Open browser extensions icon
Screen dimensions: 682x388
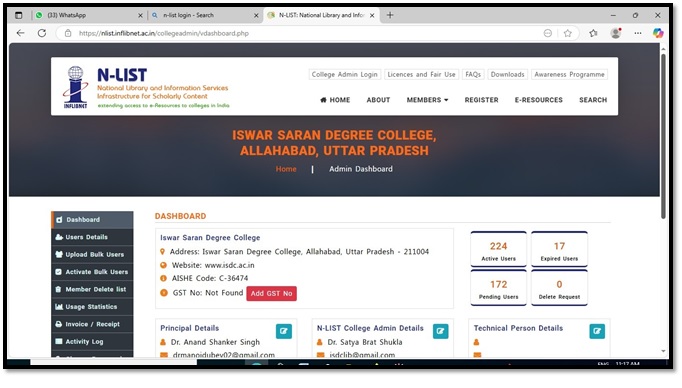click(x=593, y=33)
